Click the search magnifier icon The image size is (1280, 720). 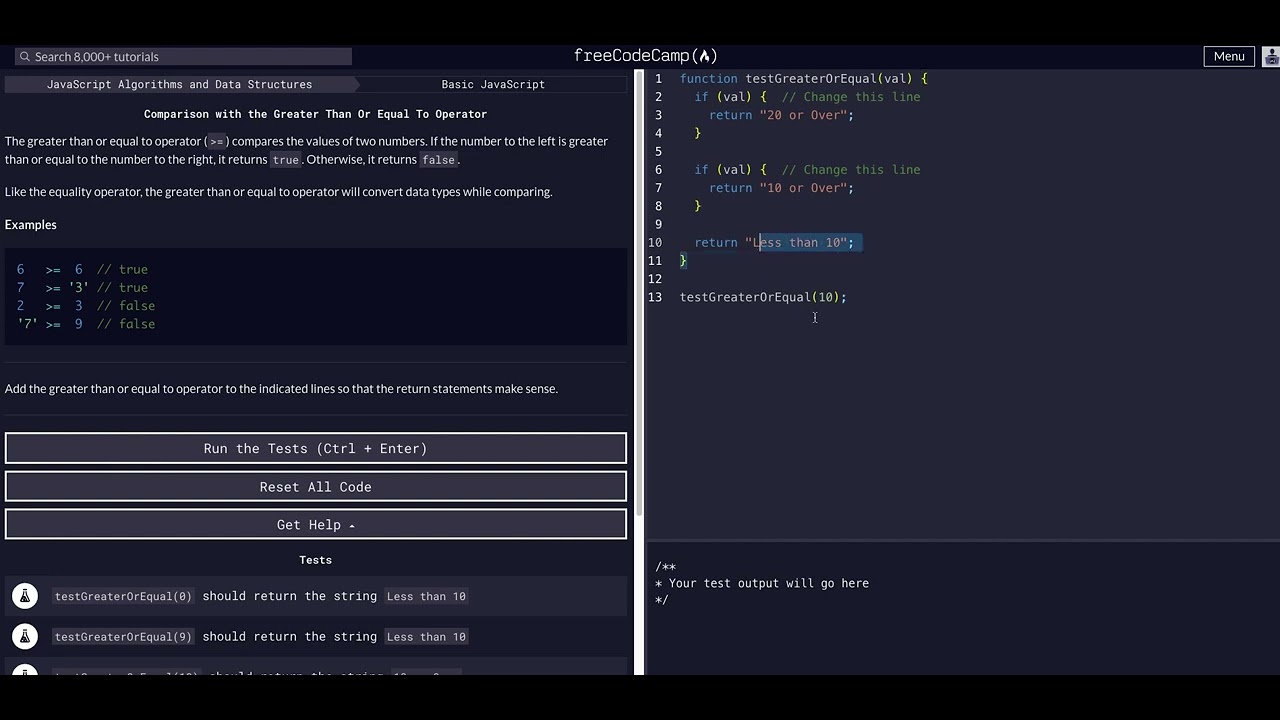25,57
